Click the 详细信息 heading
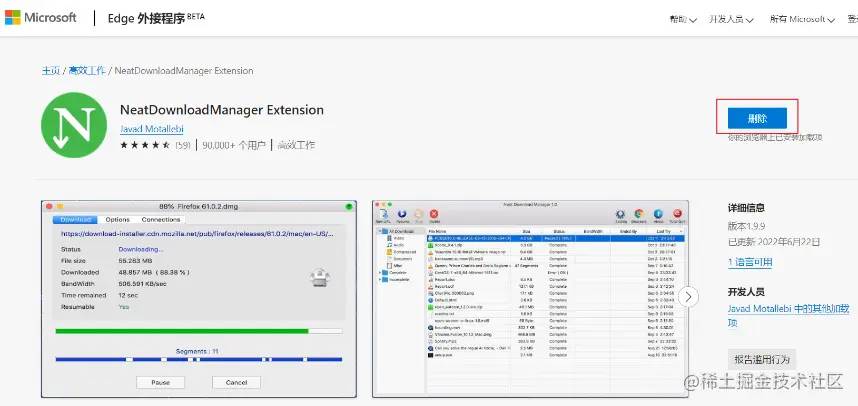Viewport: 858px width, 406px height. tap(746, 208)
